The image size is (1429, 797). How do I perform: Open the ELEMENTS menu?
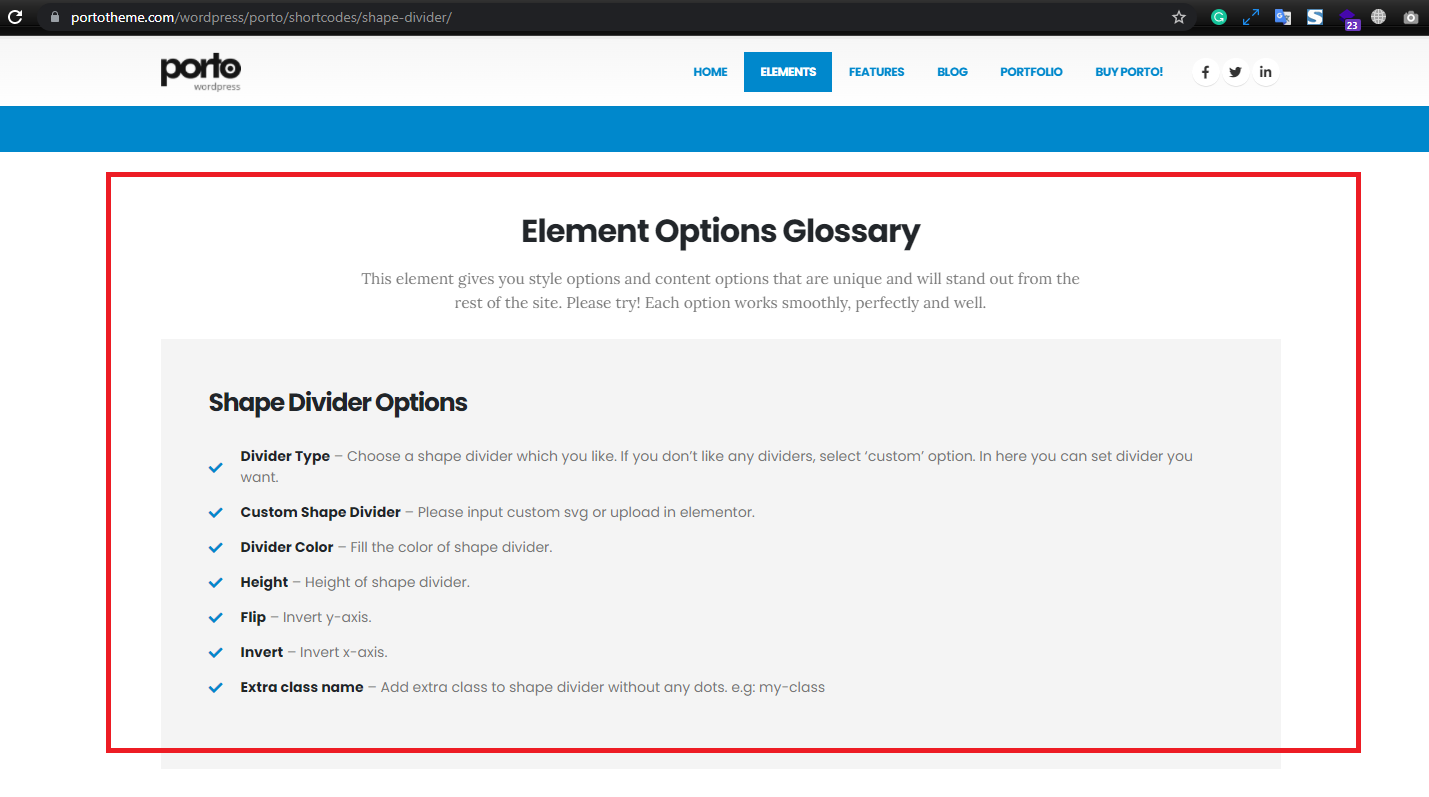tap(788, 72)
